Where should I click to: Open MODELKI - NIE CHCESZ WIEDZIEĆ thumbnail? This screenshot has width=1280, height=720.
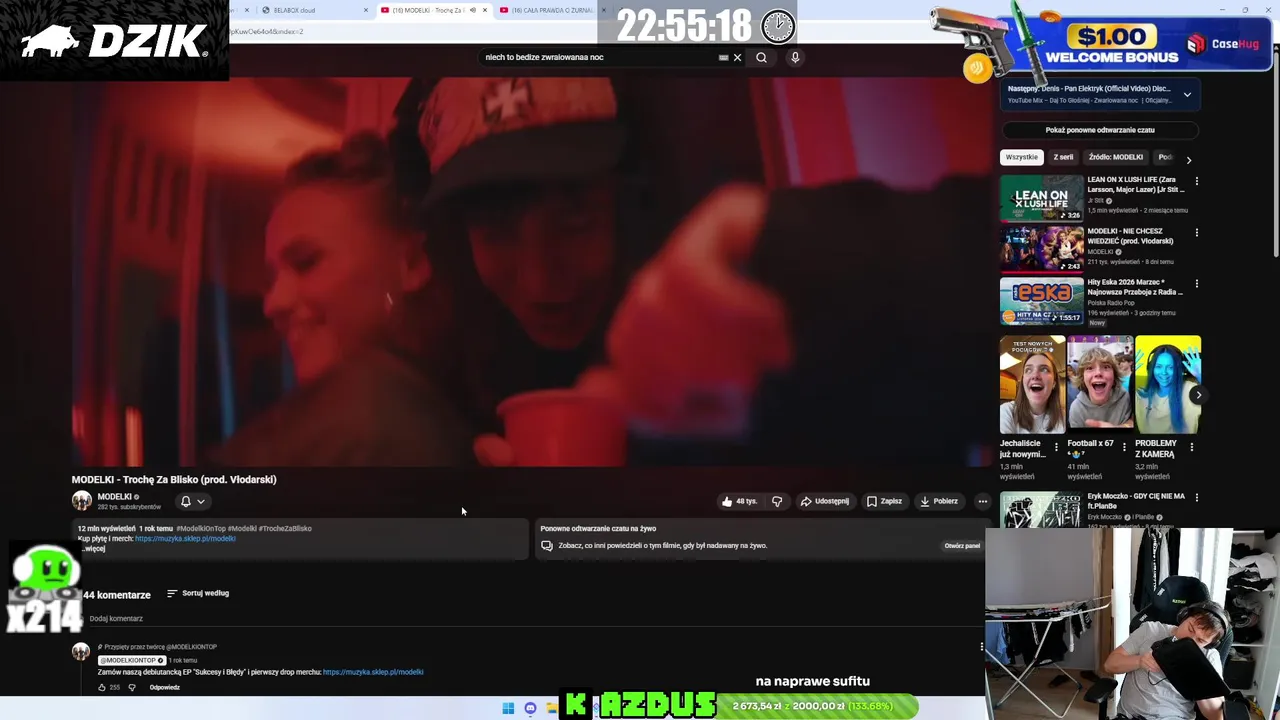click(x=1042, y=249)
